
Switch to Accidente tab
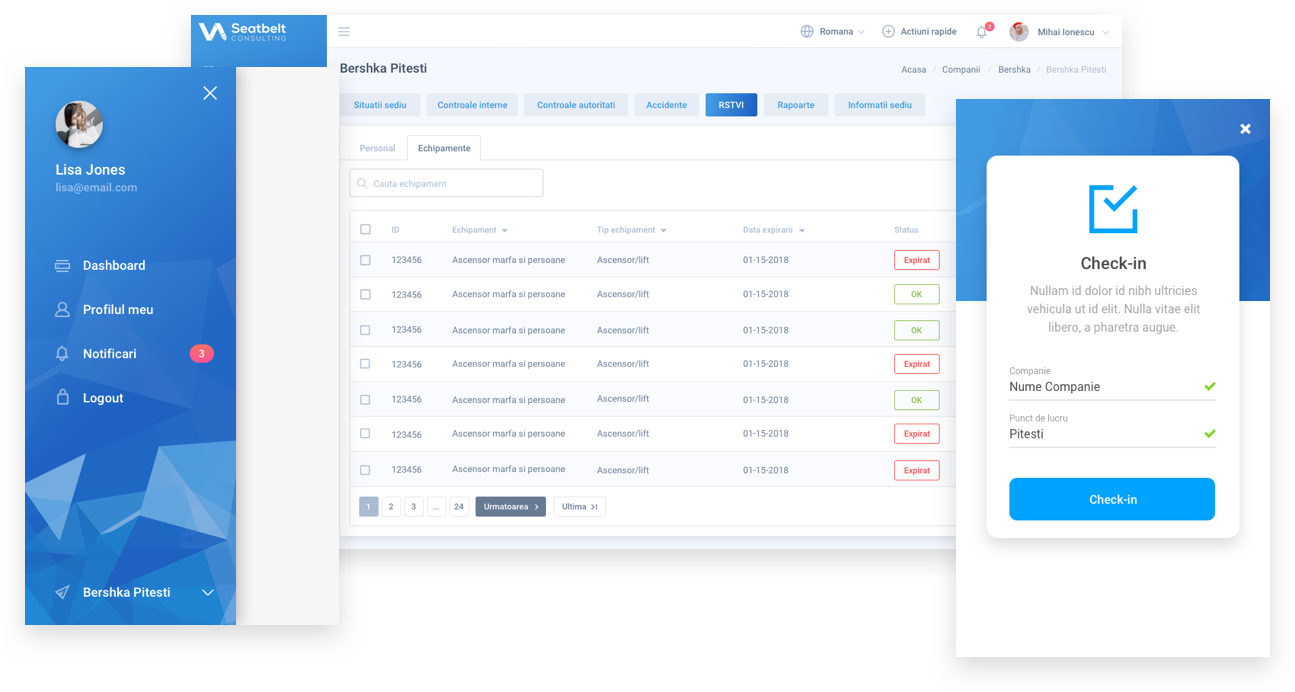pos(667,105)
